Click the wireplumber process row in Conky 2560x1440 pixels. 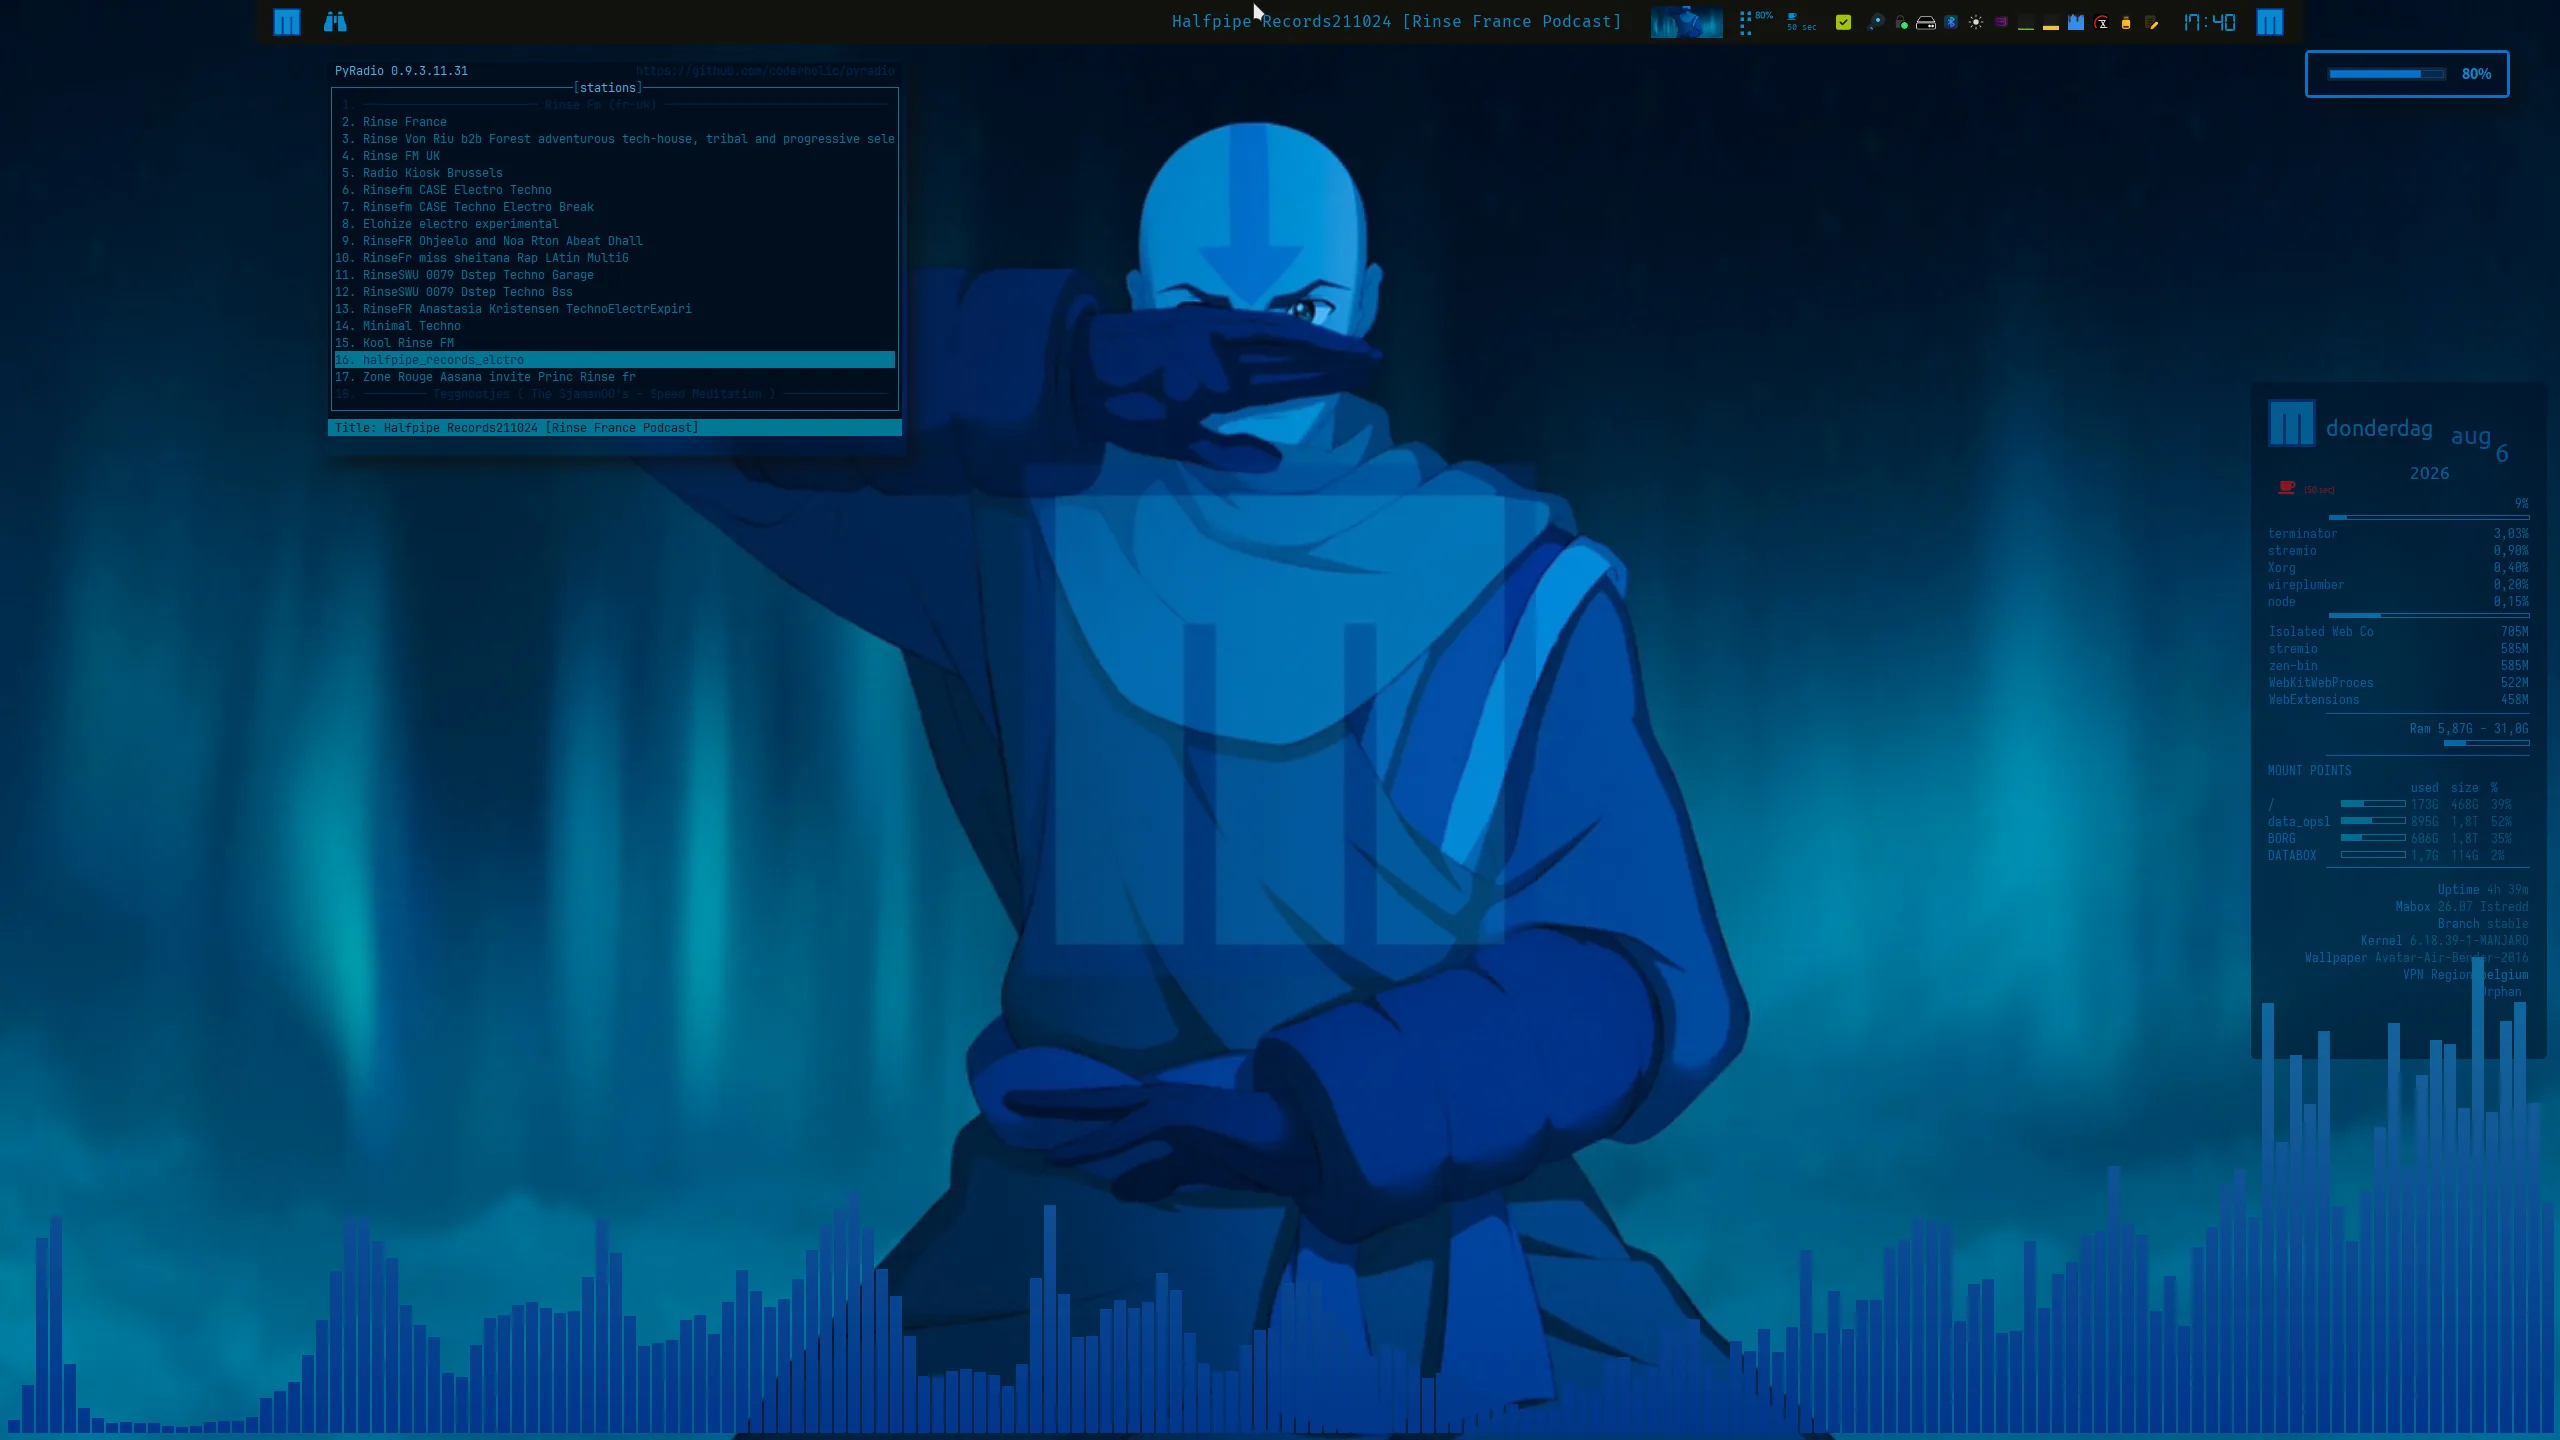coord(2398,585)
